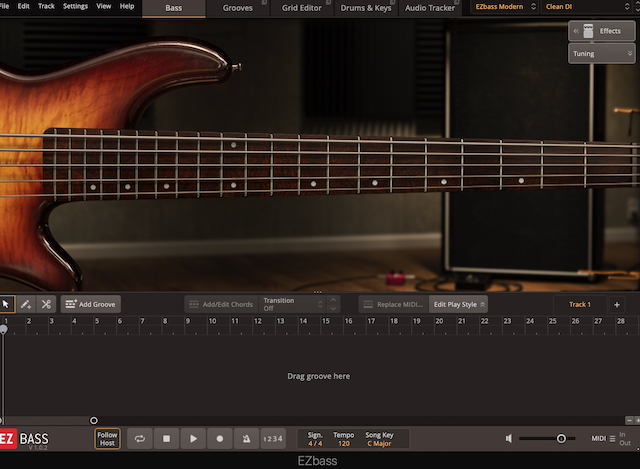Switch to the Grooves tab
Screen dimensions: 640x469
238,8
